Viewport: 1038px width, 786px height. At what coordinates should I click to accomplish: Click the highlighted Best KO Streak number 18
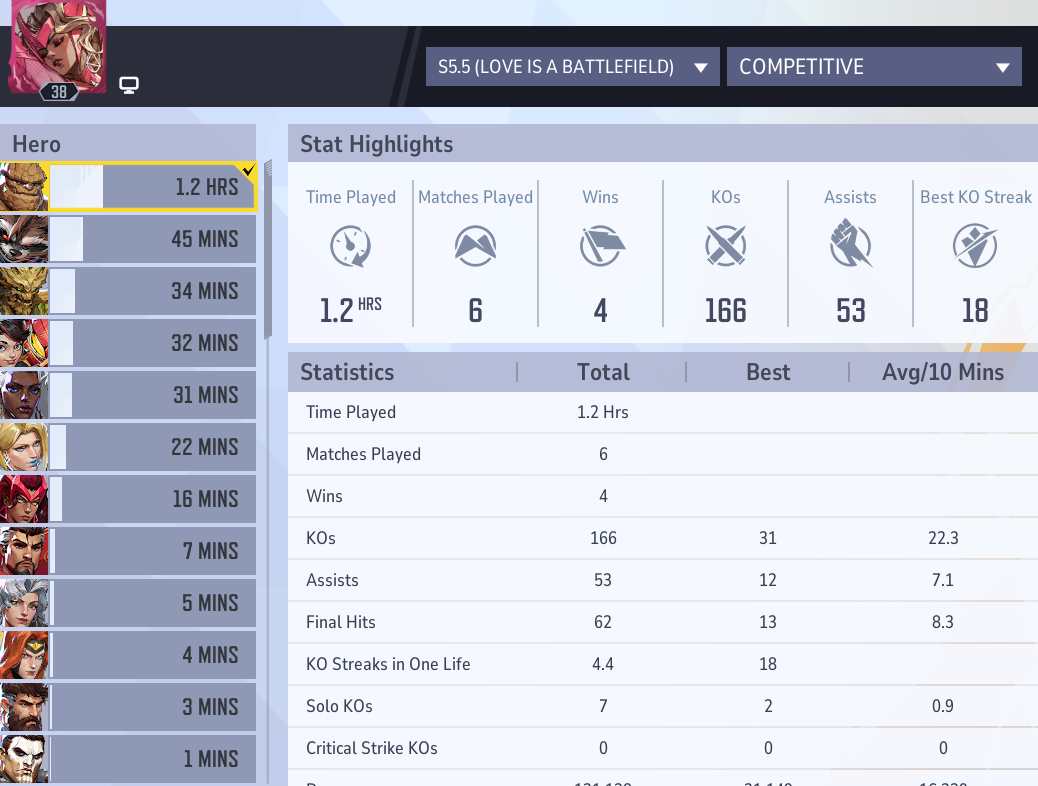pyautogui.click(x=975, y=311)
